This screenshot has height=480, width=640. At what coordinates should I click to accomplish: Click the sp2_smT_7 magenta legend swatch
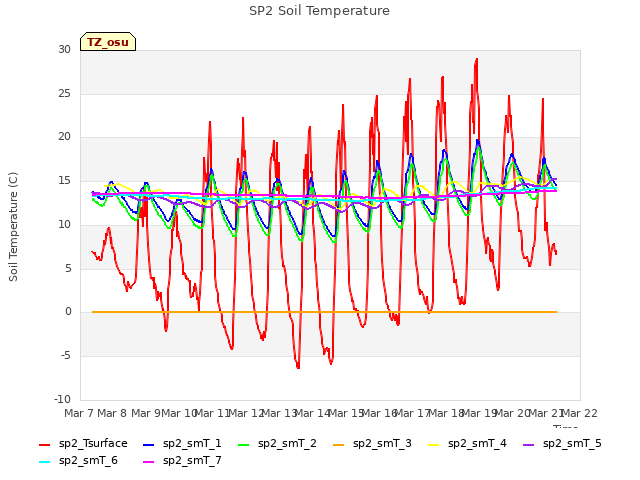(149, 462)
